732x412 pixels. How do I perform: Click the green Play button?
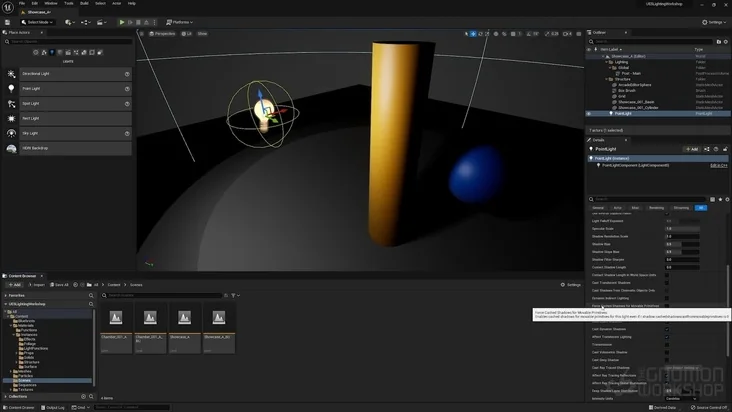pyautogui.click(x=122, y=22)
